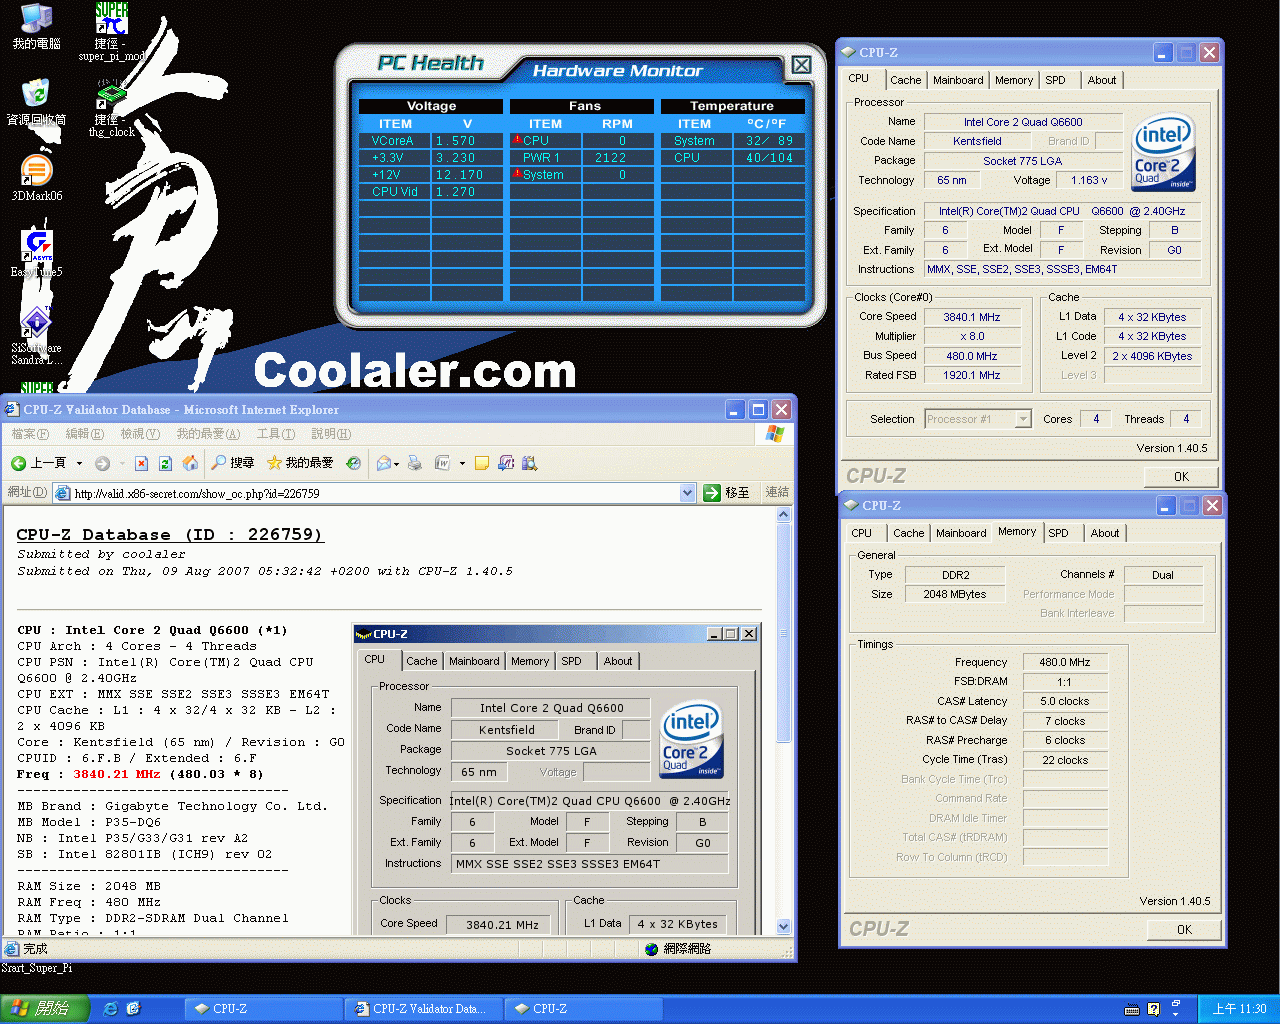Stop page loading with the red X icon
Image resolution: width=1280 pixels, height=1024 pixels.
click(141, 463)
